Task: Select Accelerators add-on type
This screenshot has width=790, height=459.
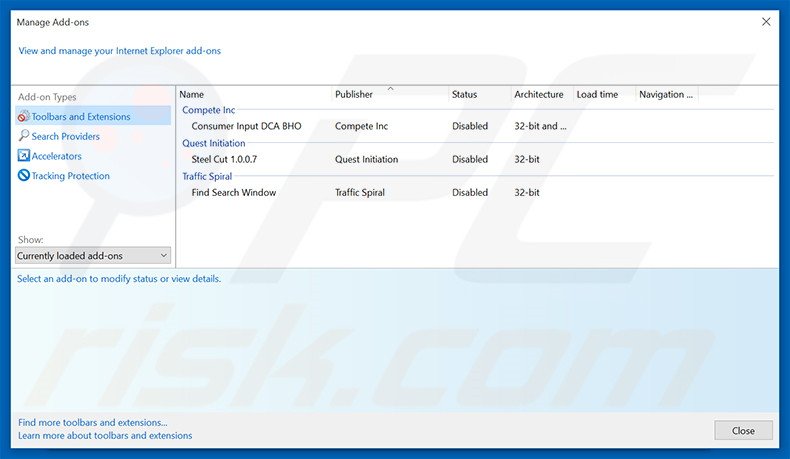Action: coord(56,156)
